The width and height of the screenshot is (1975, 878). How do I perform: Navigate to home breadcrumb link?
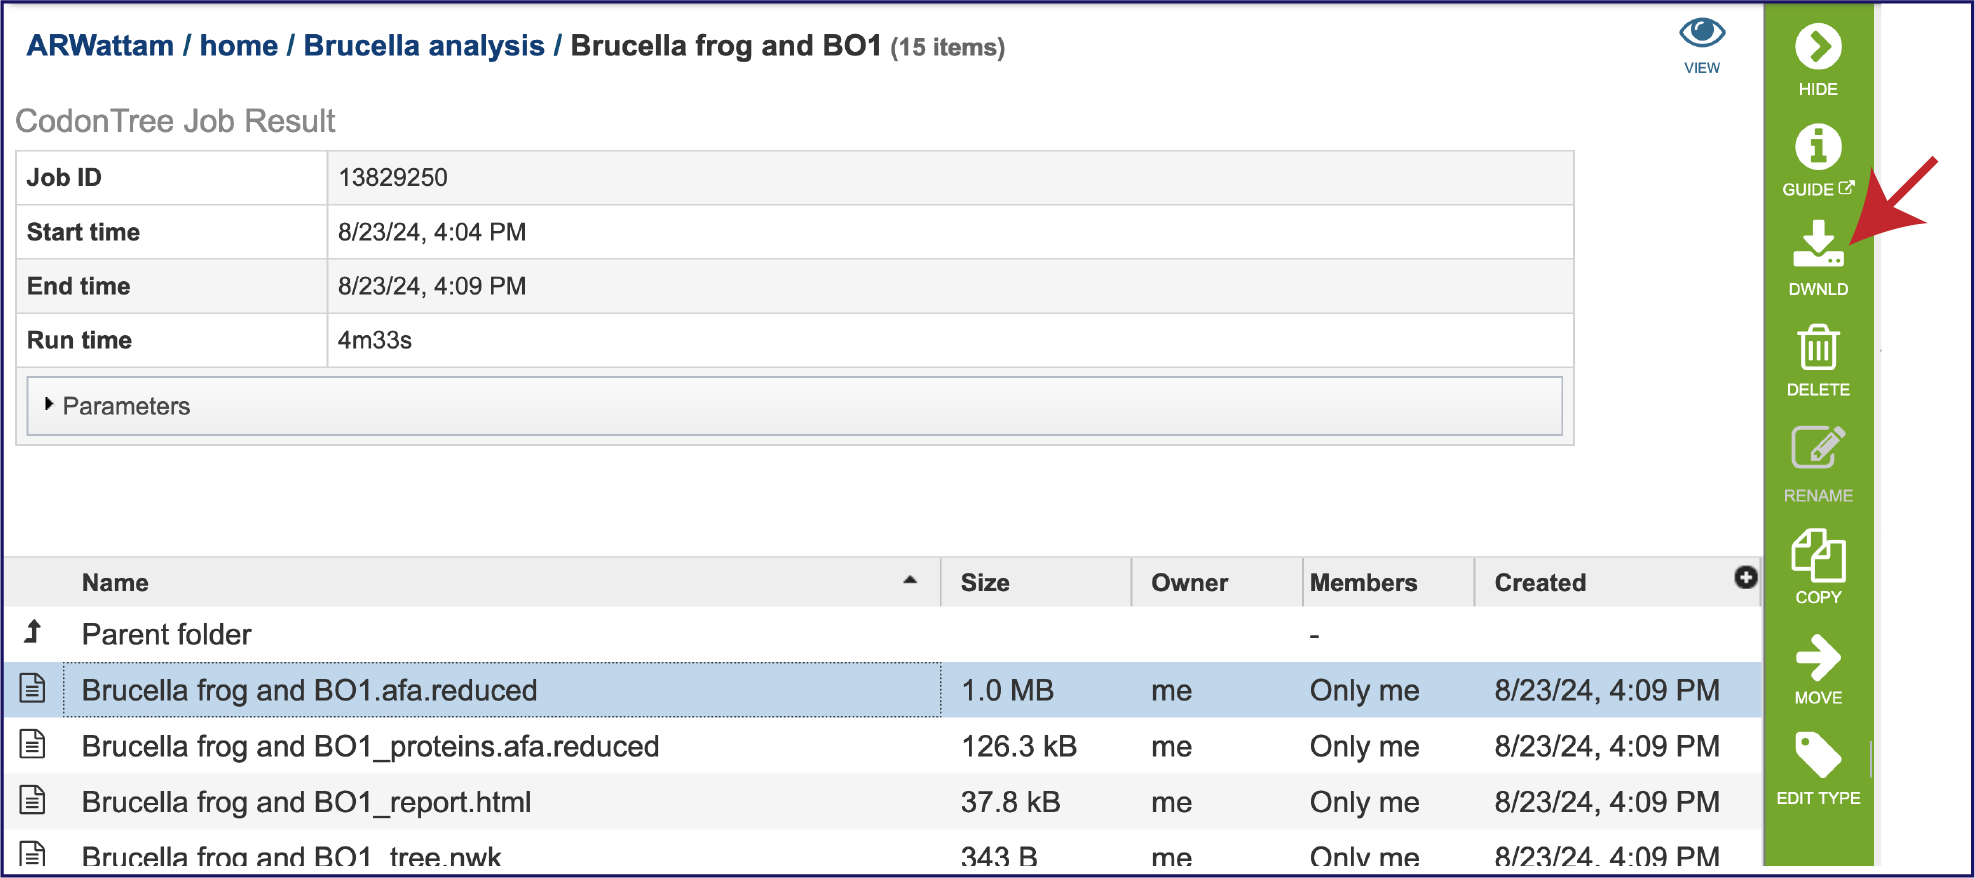coord(238,46)
